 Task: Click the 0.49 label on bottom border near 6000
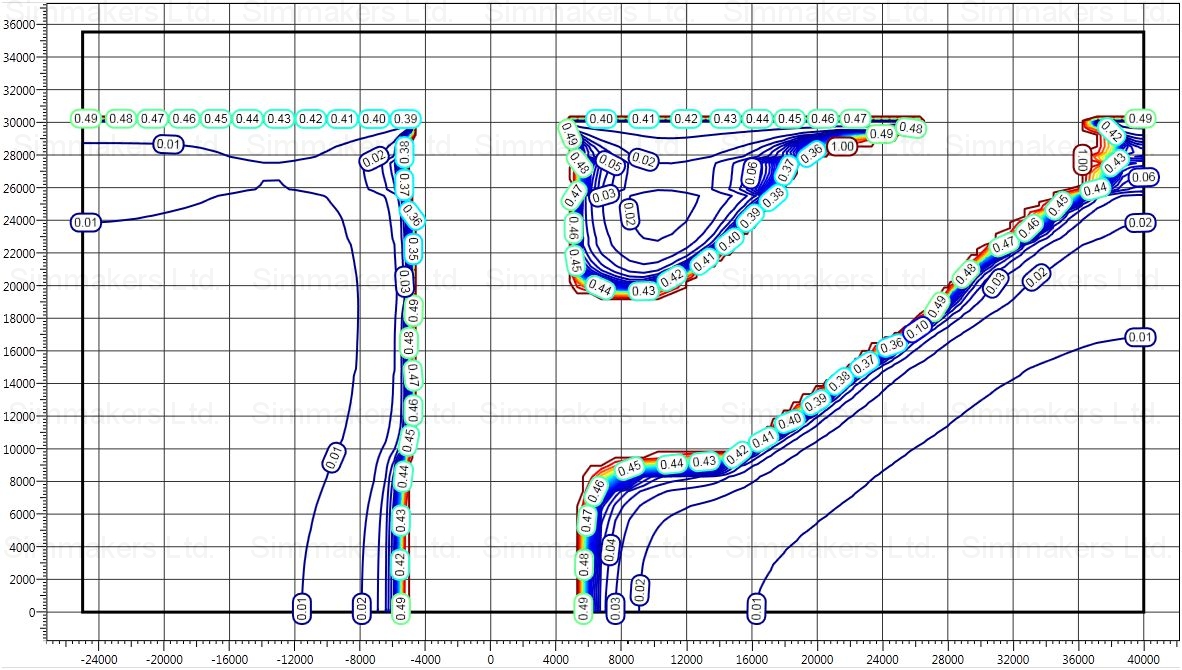[x=583, y=604]
